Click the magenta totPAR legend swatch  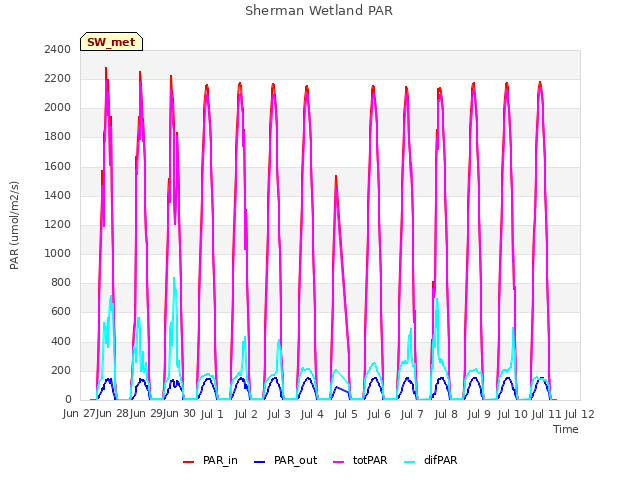point(339,462)
